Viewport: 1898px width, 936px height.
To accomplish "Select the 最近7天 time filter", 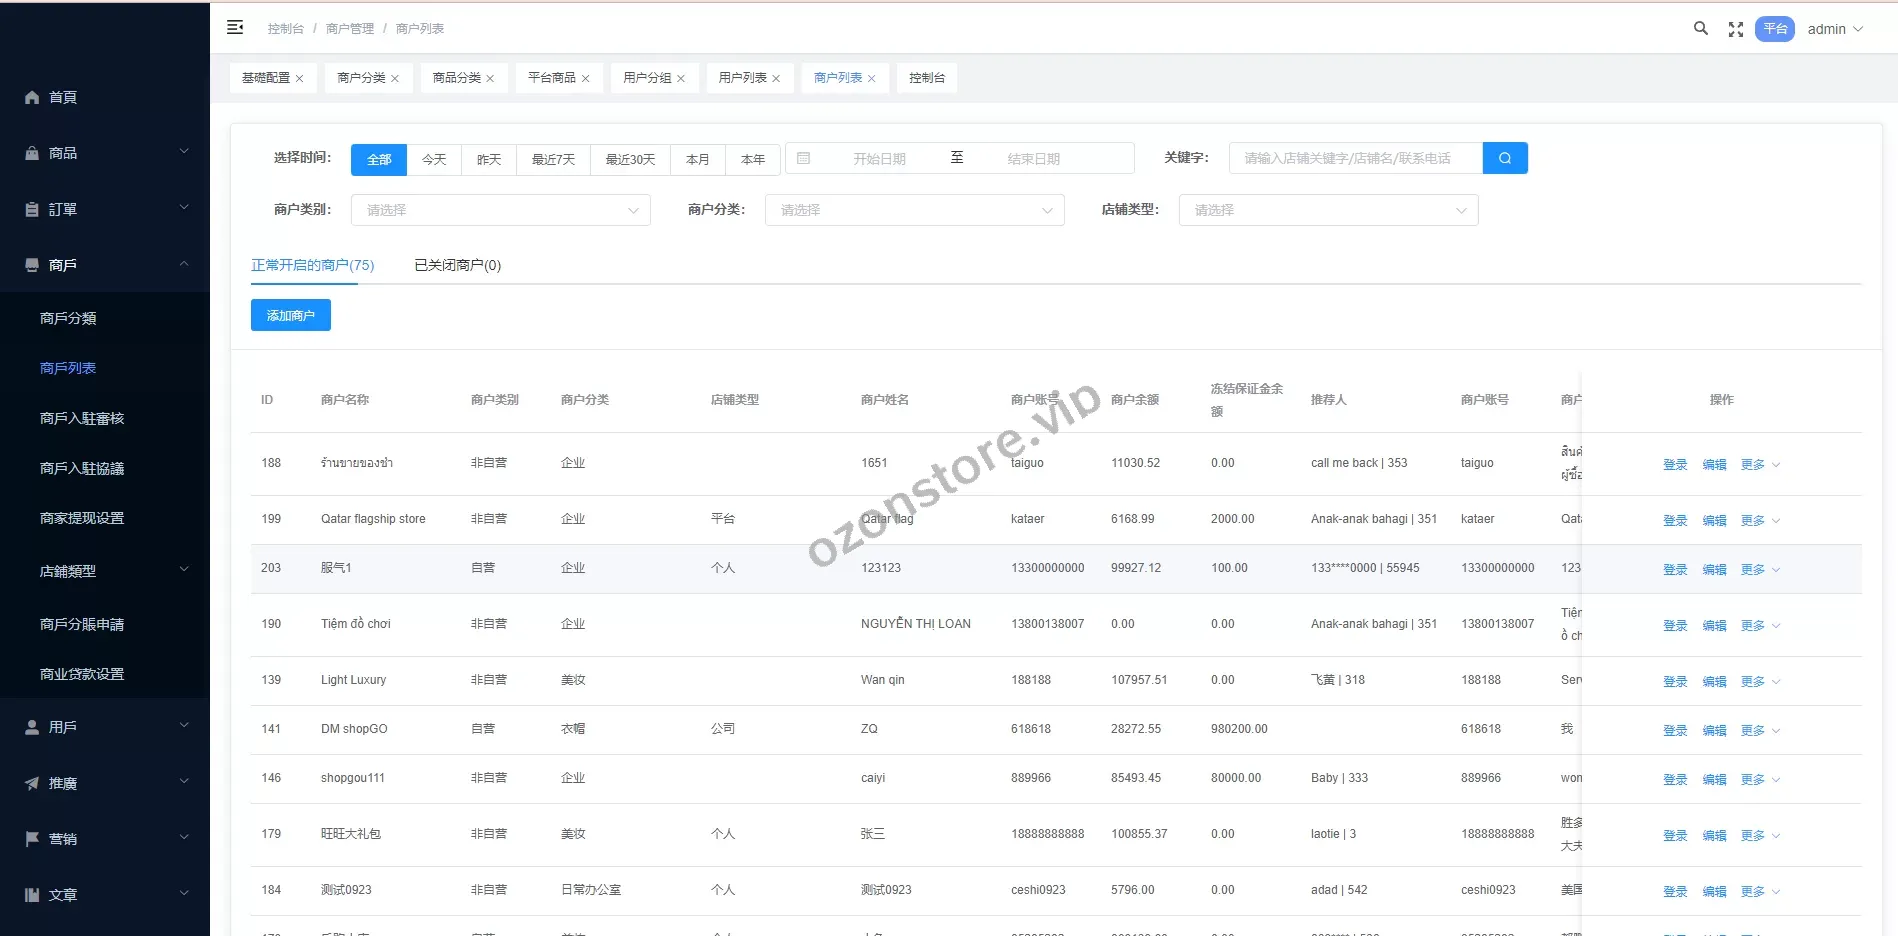I will (553, 159).
